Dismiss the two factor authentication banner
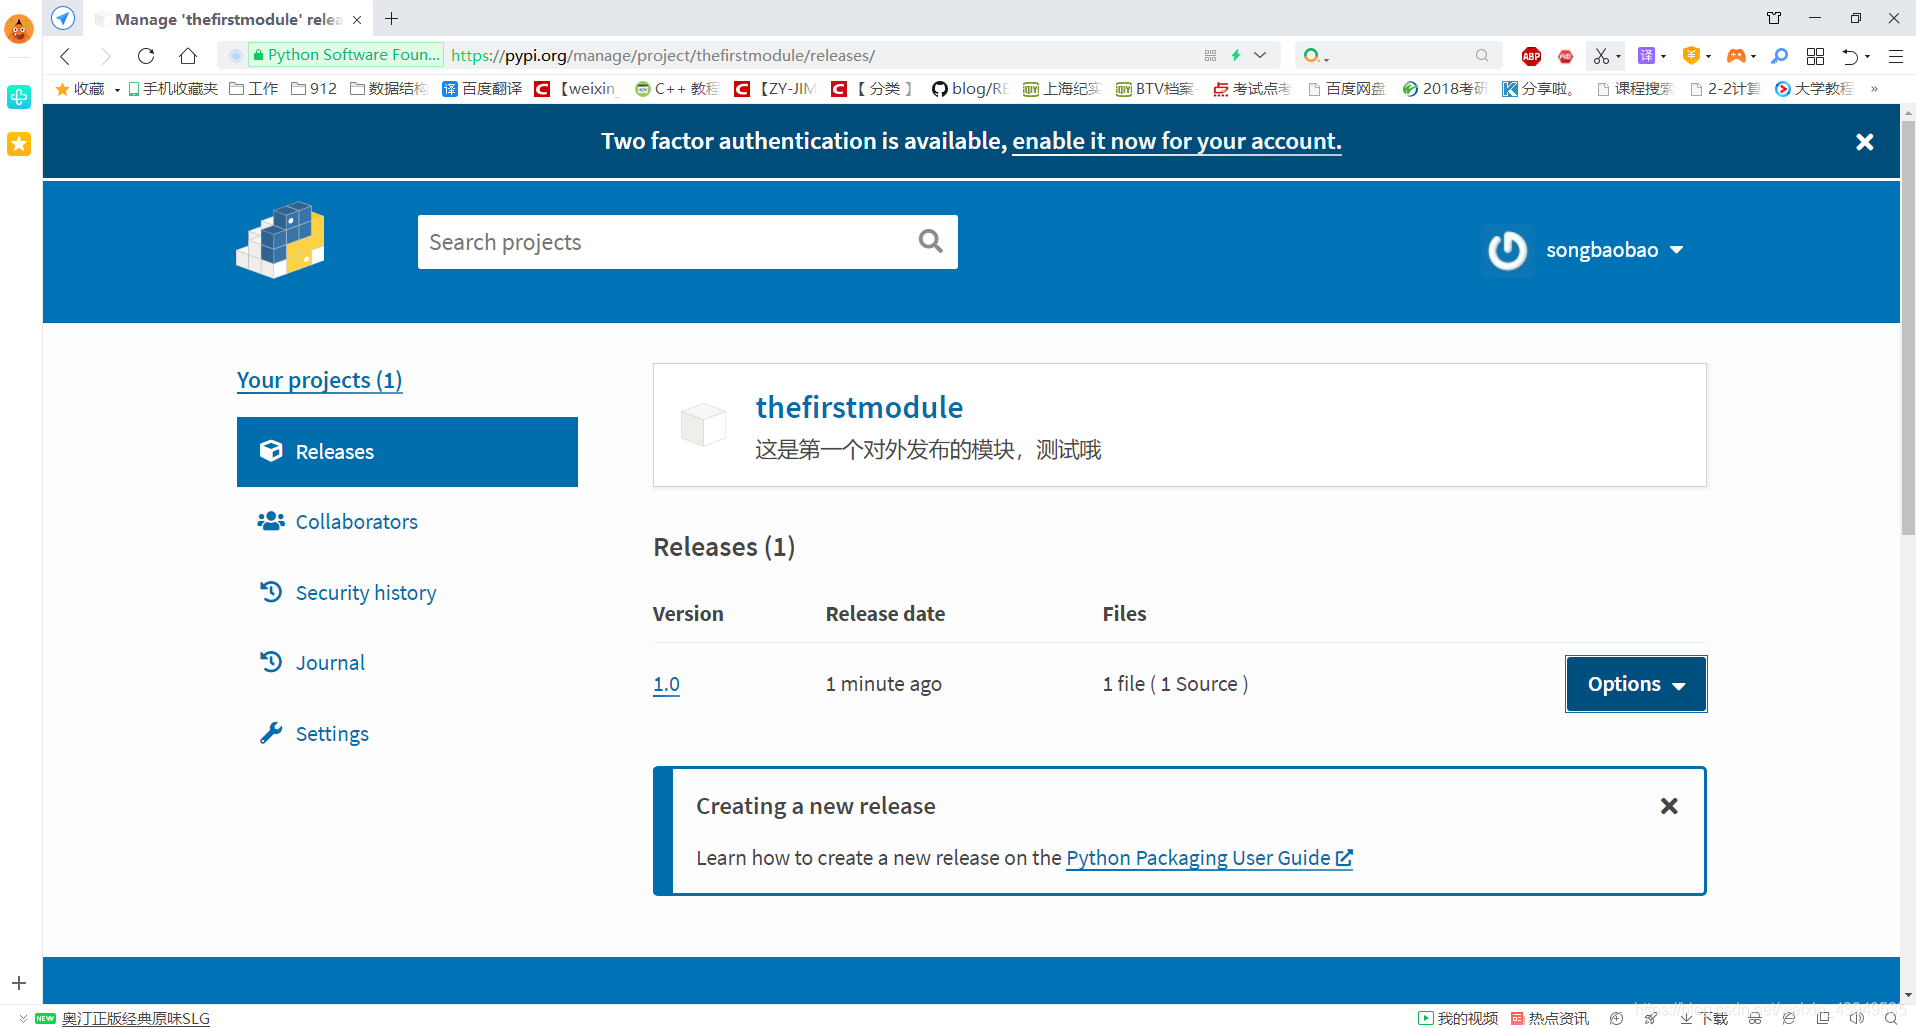 tap(1864, 142)
